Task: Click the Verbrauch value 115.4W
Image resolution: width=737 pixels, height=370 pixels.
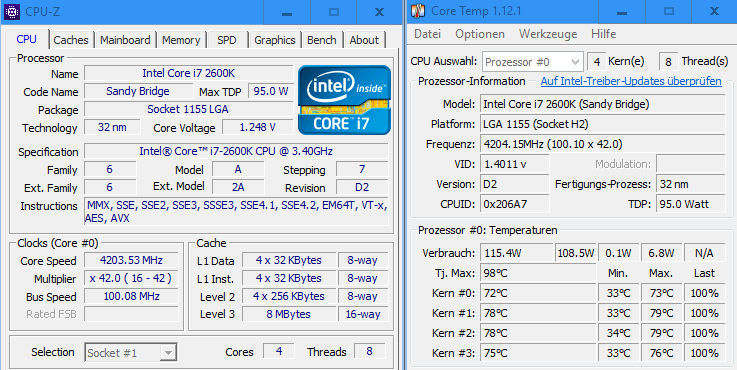Action: (517, 253)
